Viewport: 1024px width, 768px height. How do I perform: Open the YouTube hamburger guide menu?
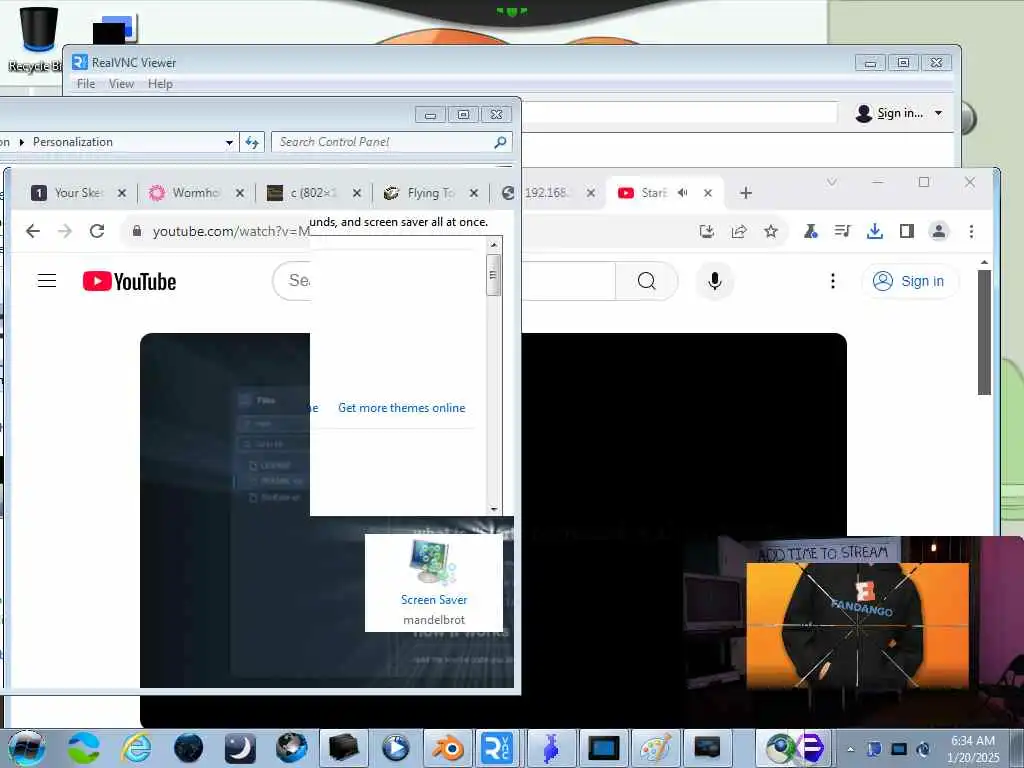[x=47, y=281]
